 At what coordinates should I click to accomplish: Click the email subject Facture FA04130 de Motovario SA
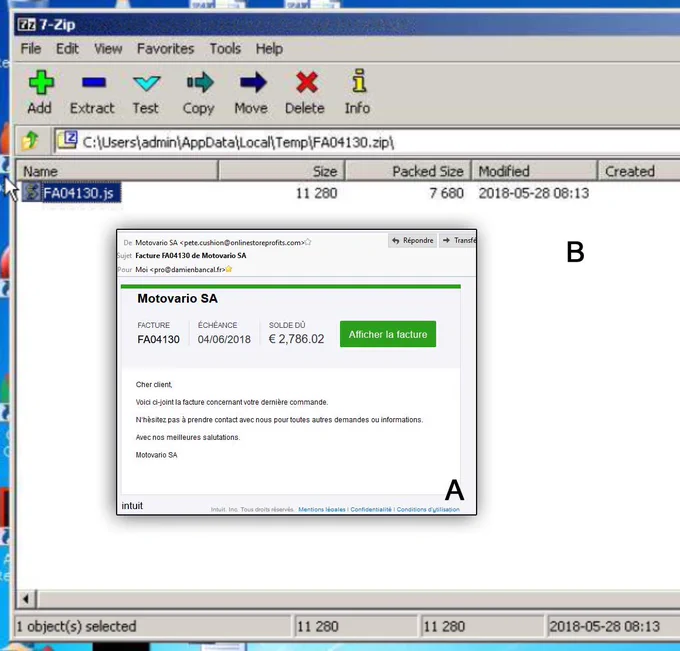point(191,255)
